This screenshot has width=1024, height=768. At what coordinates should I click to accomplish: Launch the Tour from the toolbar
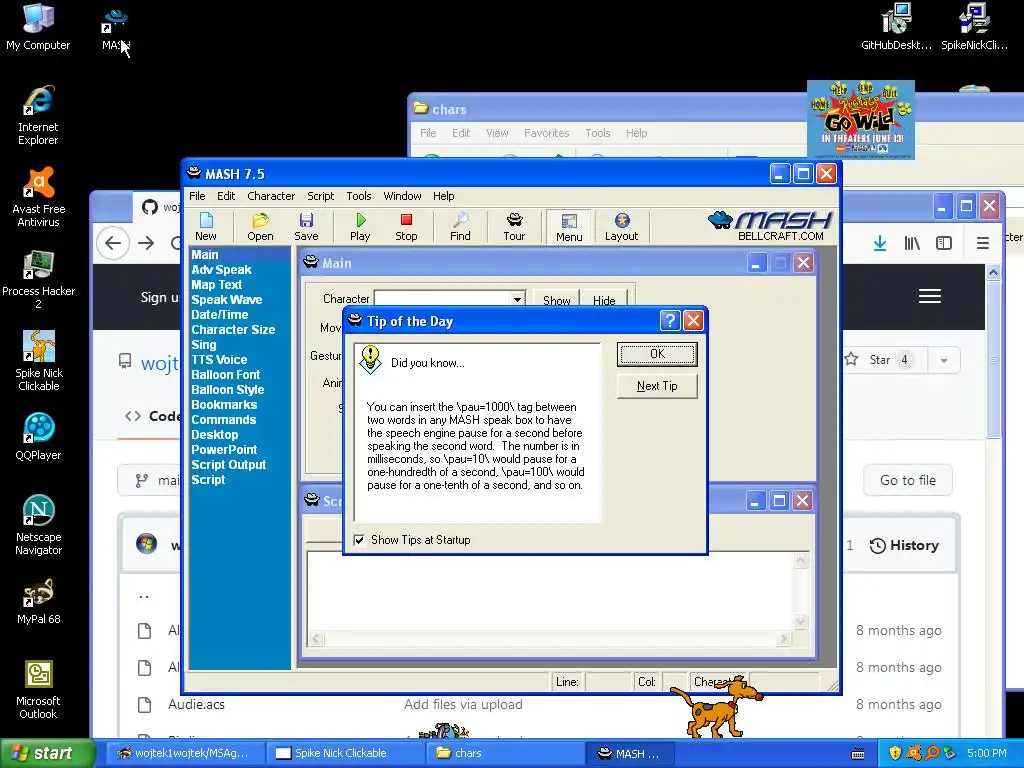[x=514, y=227]
